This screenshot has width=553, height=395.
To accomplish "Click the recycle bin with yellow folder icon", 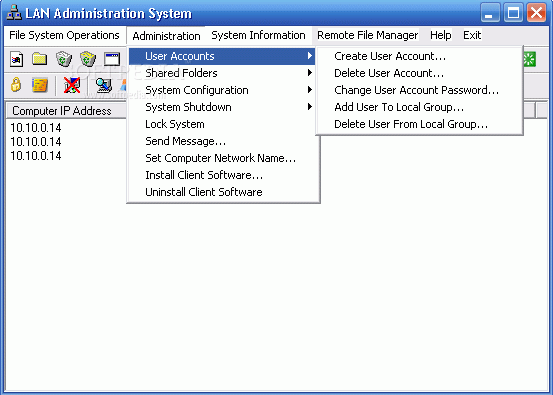I will click(x=87, y=59).
